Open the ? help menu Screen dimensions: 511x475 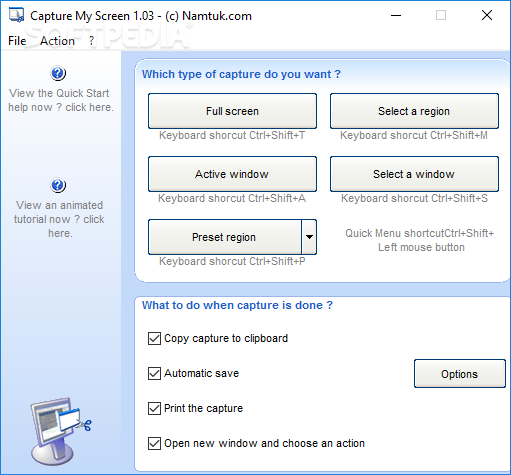coord(91,41)
